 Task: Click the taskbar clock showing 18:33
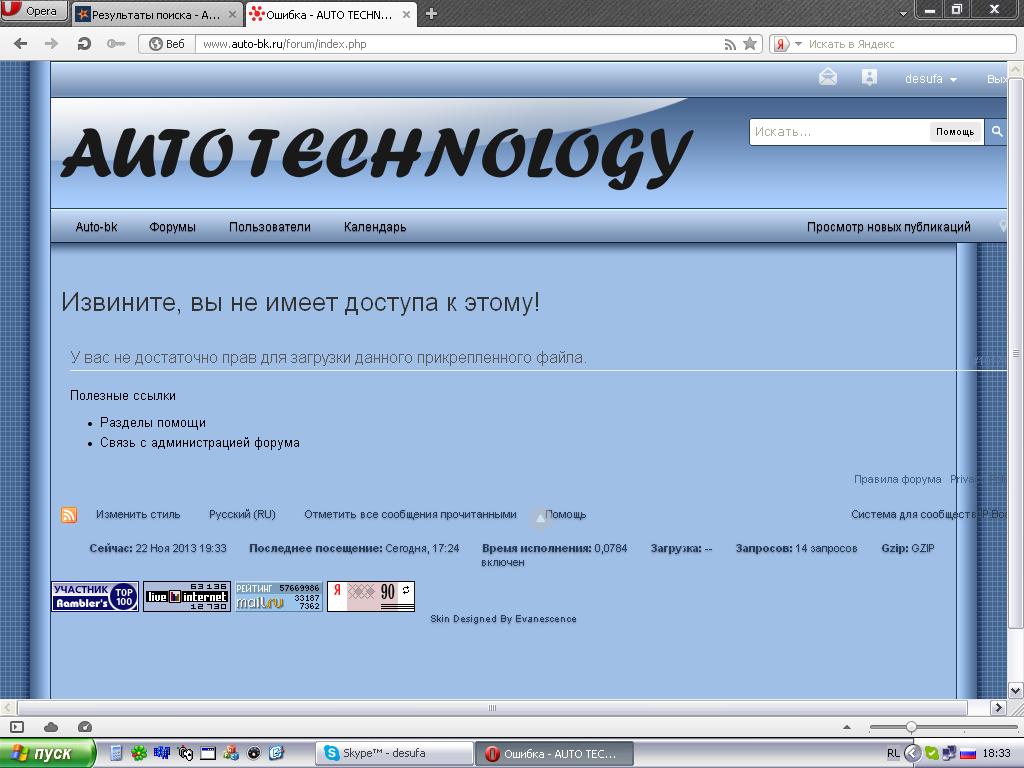pos(997,754)
